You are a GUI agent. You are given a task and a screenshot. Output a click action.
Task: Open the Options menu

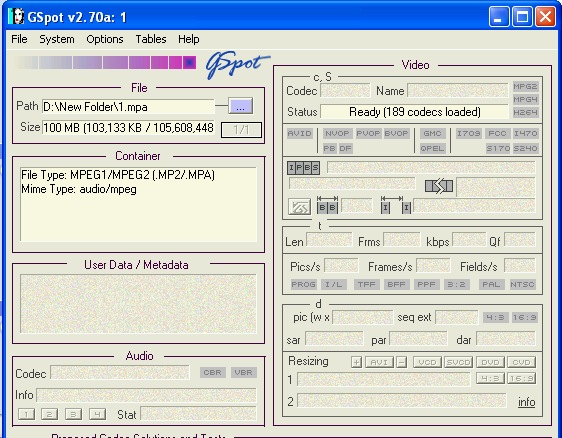(x=105, y=39)
